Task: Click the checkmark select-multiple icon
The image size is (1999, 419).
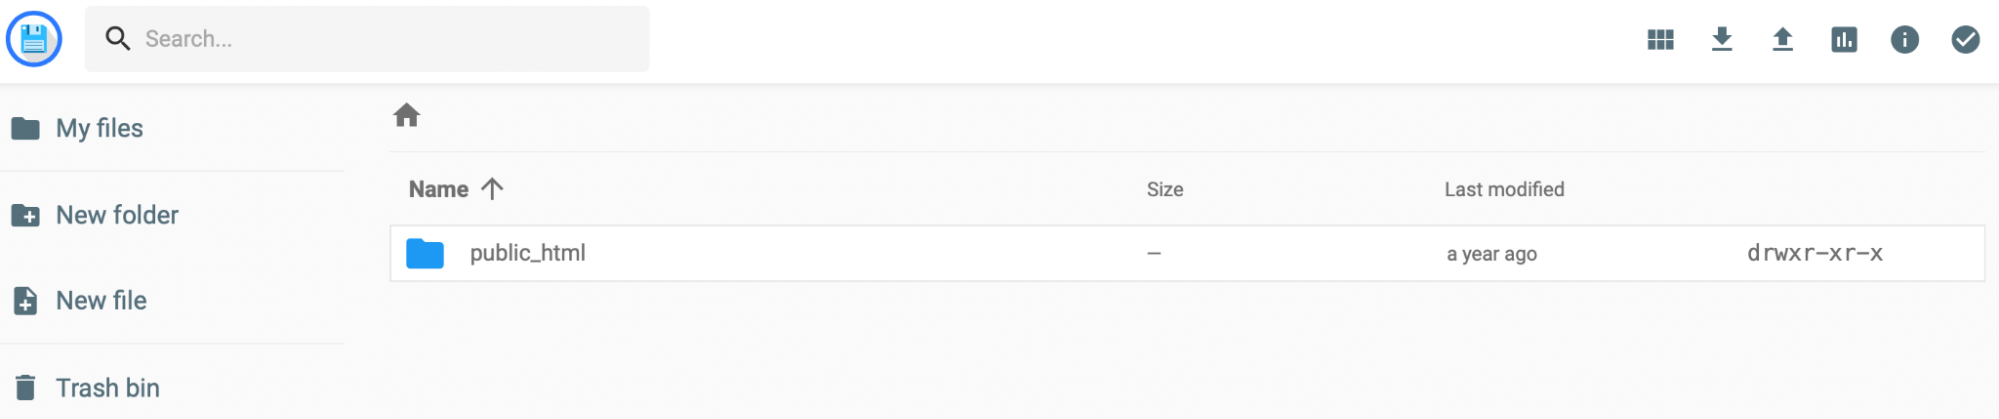Action: click(x=1965, y=39)
